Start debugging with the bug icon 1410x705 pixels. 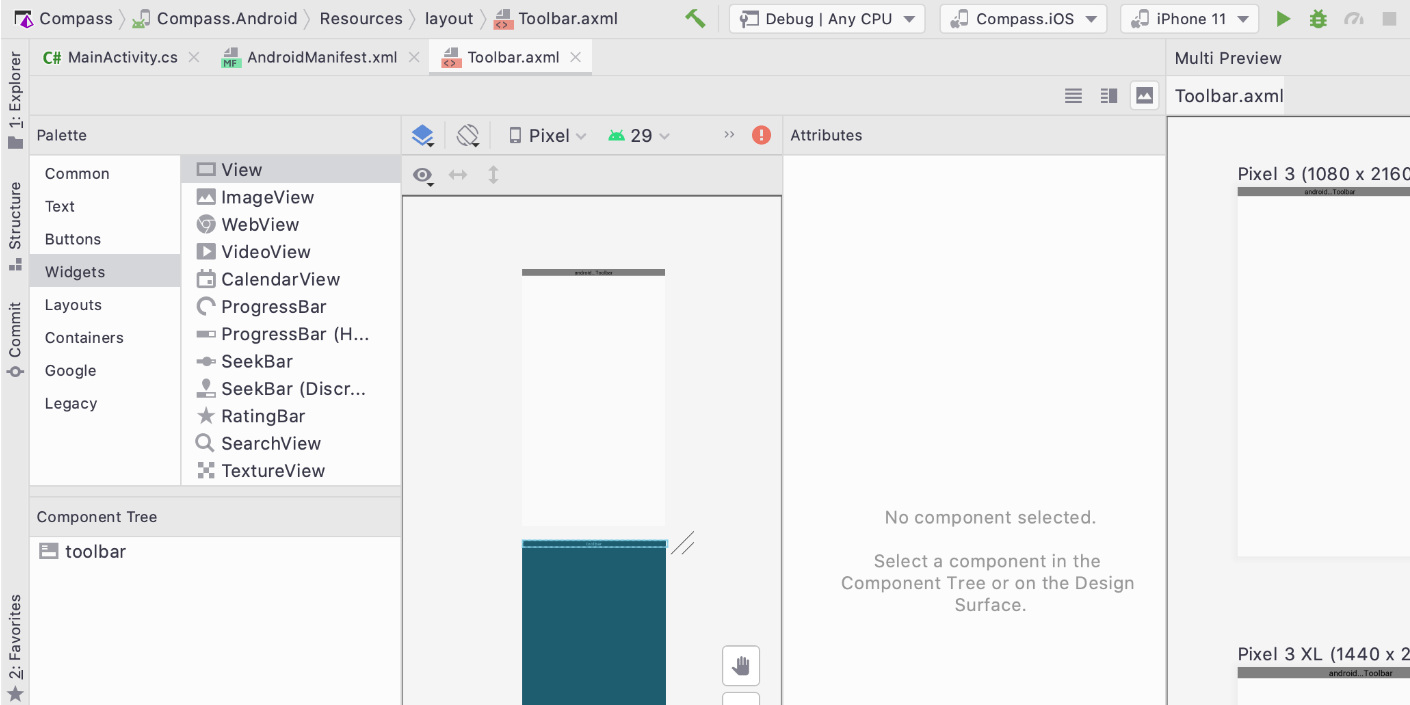1318,19
